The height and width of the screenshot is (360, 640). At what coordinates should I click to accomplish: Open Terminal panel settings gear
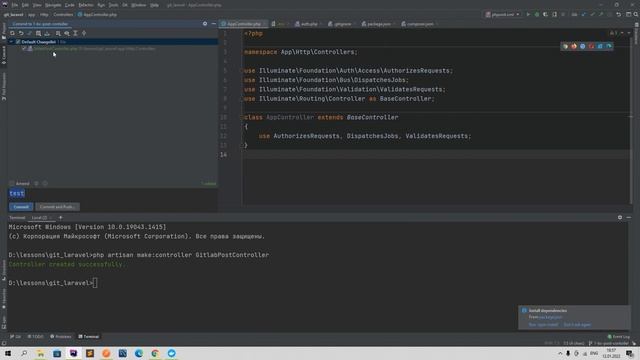[x=620, y=218]
